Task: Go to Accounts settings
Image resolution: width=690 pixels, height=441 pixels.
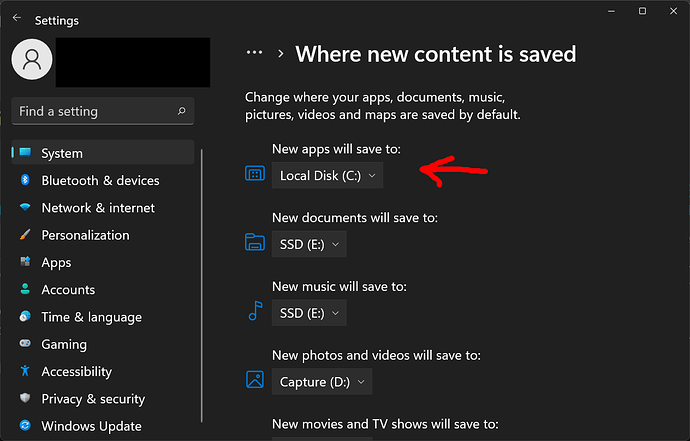Action: tap(68, 290)
